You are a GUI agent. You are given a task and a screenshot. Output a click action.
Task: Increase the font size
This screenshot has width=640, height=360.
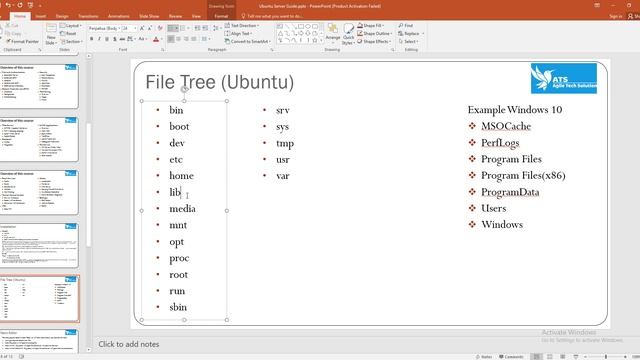point(142,28)
